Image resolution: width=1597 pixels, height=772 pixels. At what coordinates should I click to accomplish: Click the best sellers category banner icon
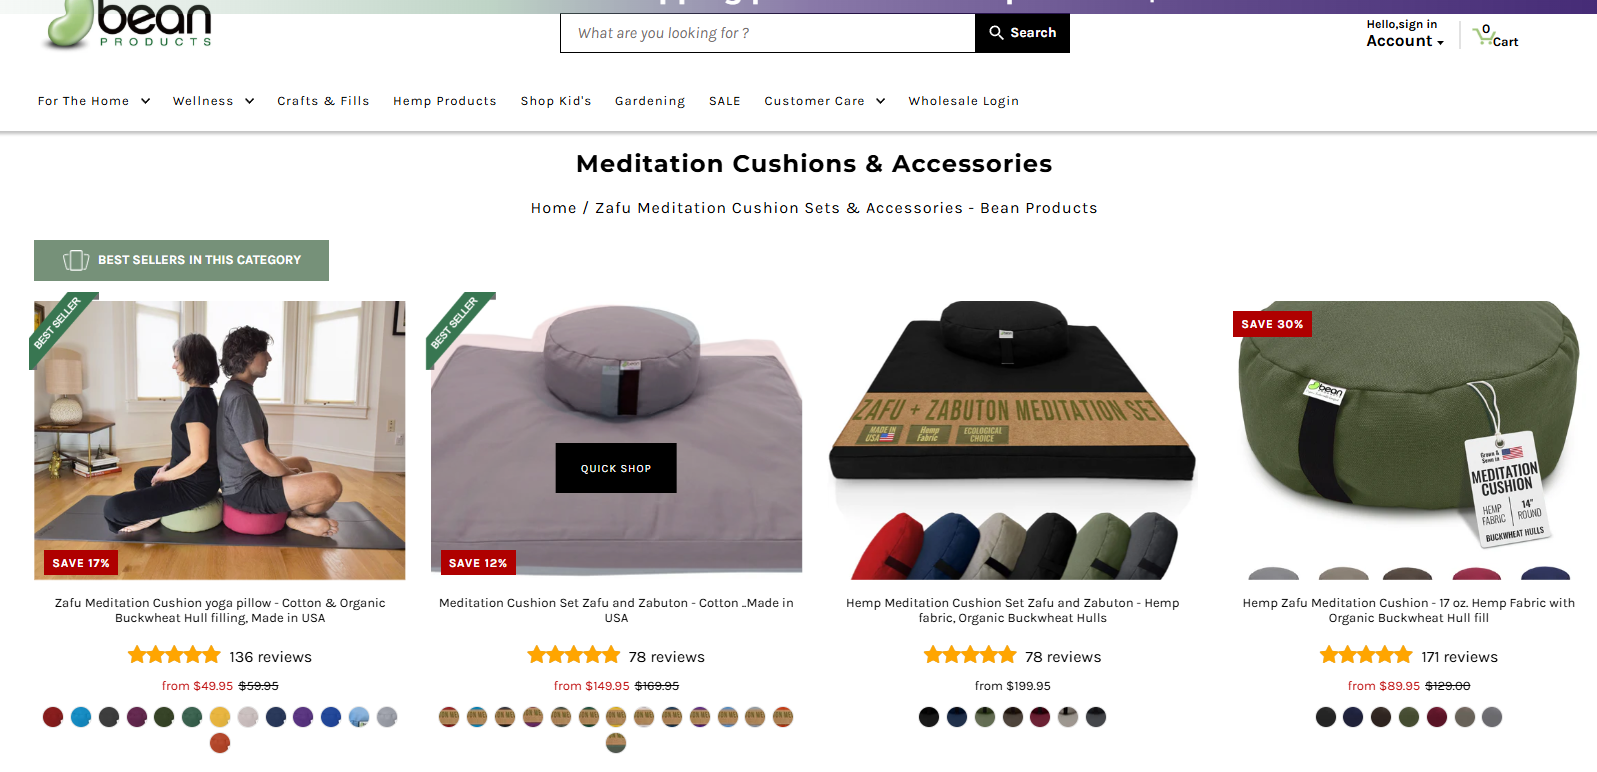pyautogui.click(x=76, y=260)
